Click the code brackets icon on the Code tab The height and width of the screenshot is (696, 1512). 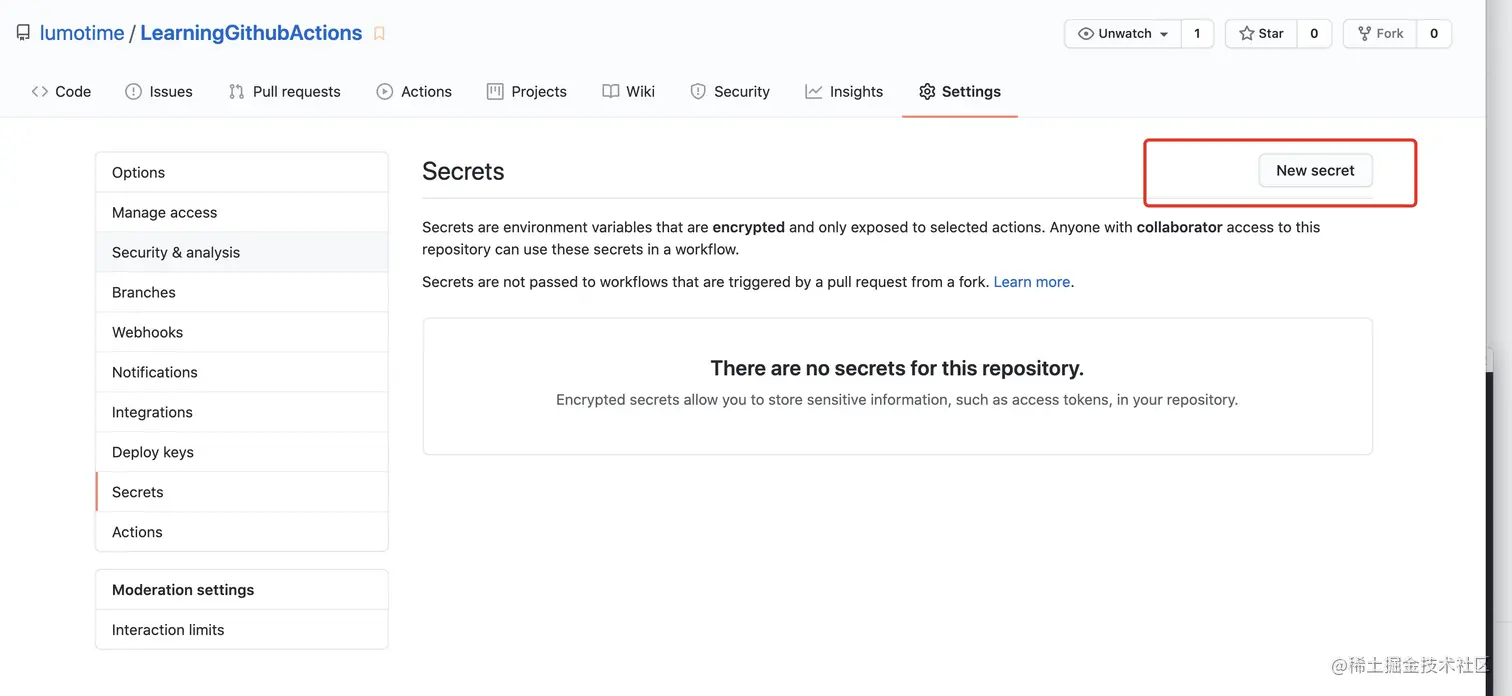point(38,91)
